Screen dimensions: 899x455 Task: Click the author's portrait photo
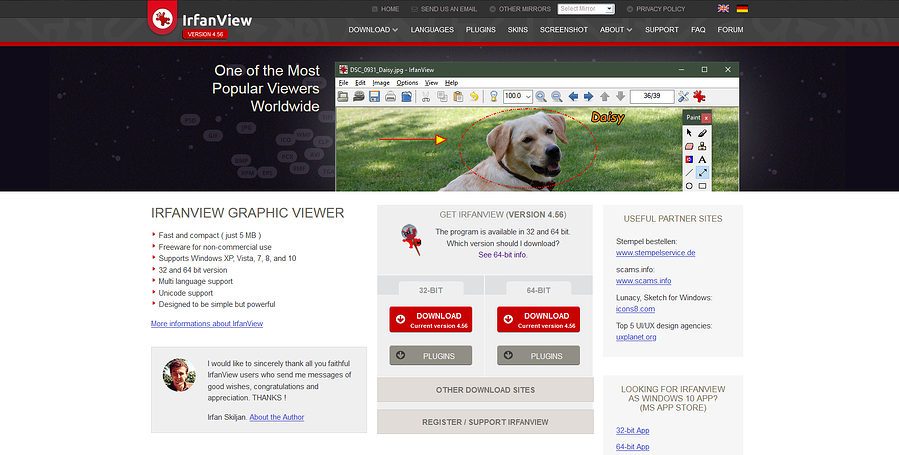(x=179, y=375)
